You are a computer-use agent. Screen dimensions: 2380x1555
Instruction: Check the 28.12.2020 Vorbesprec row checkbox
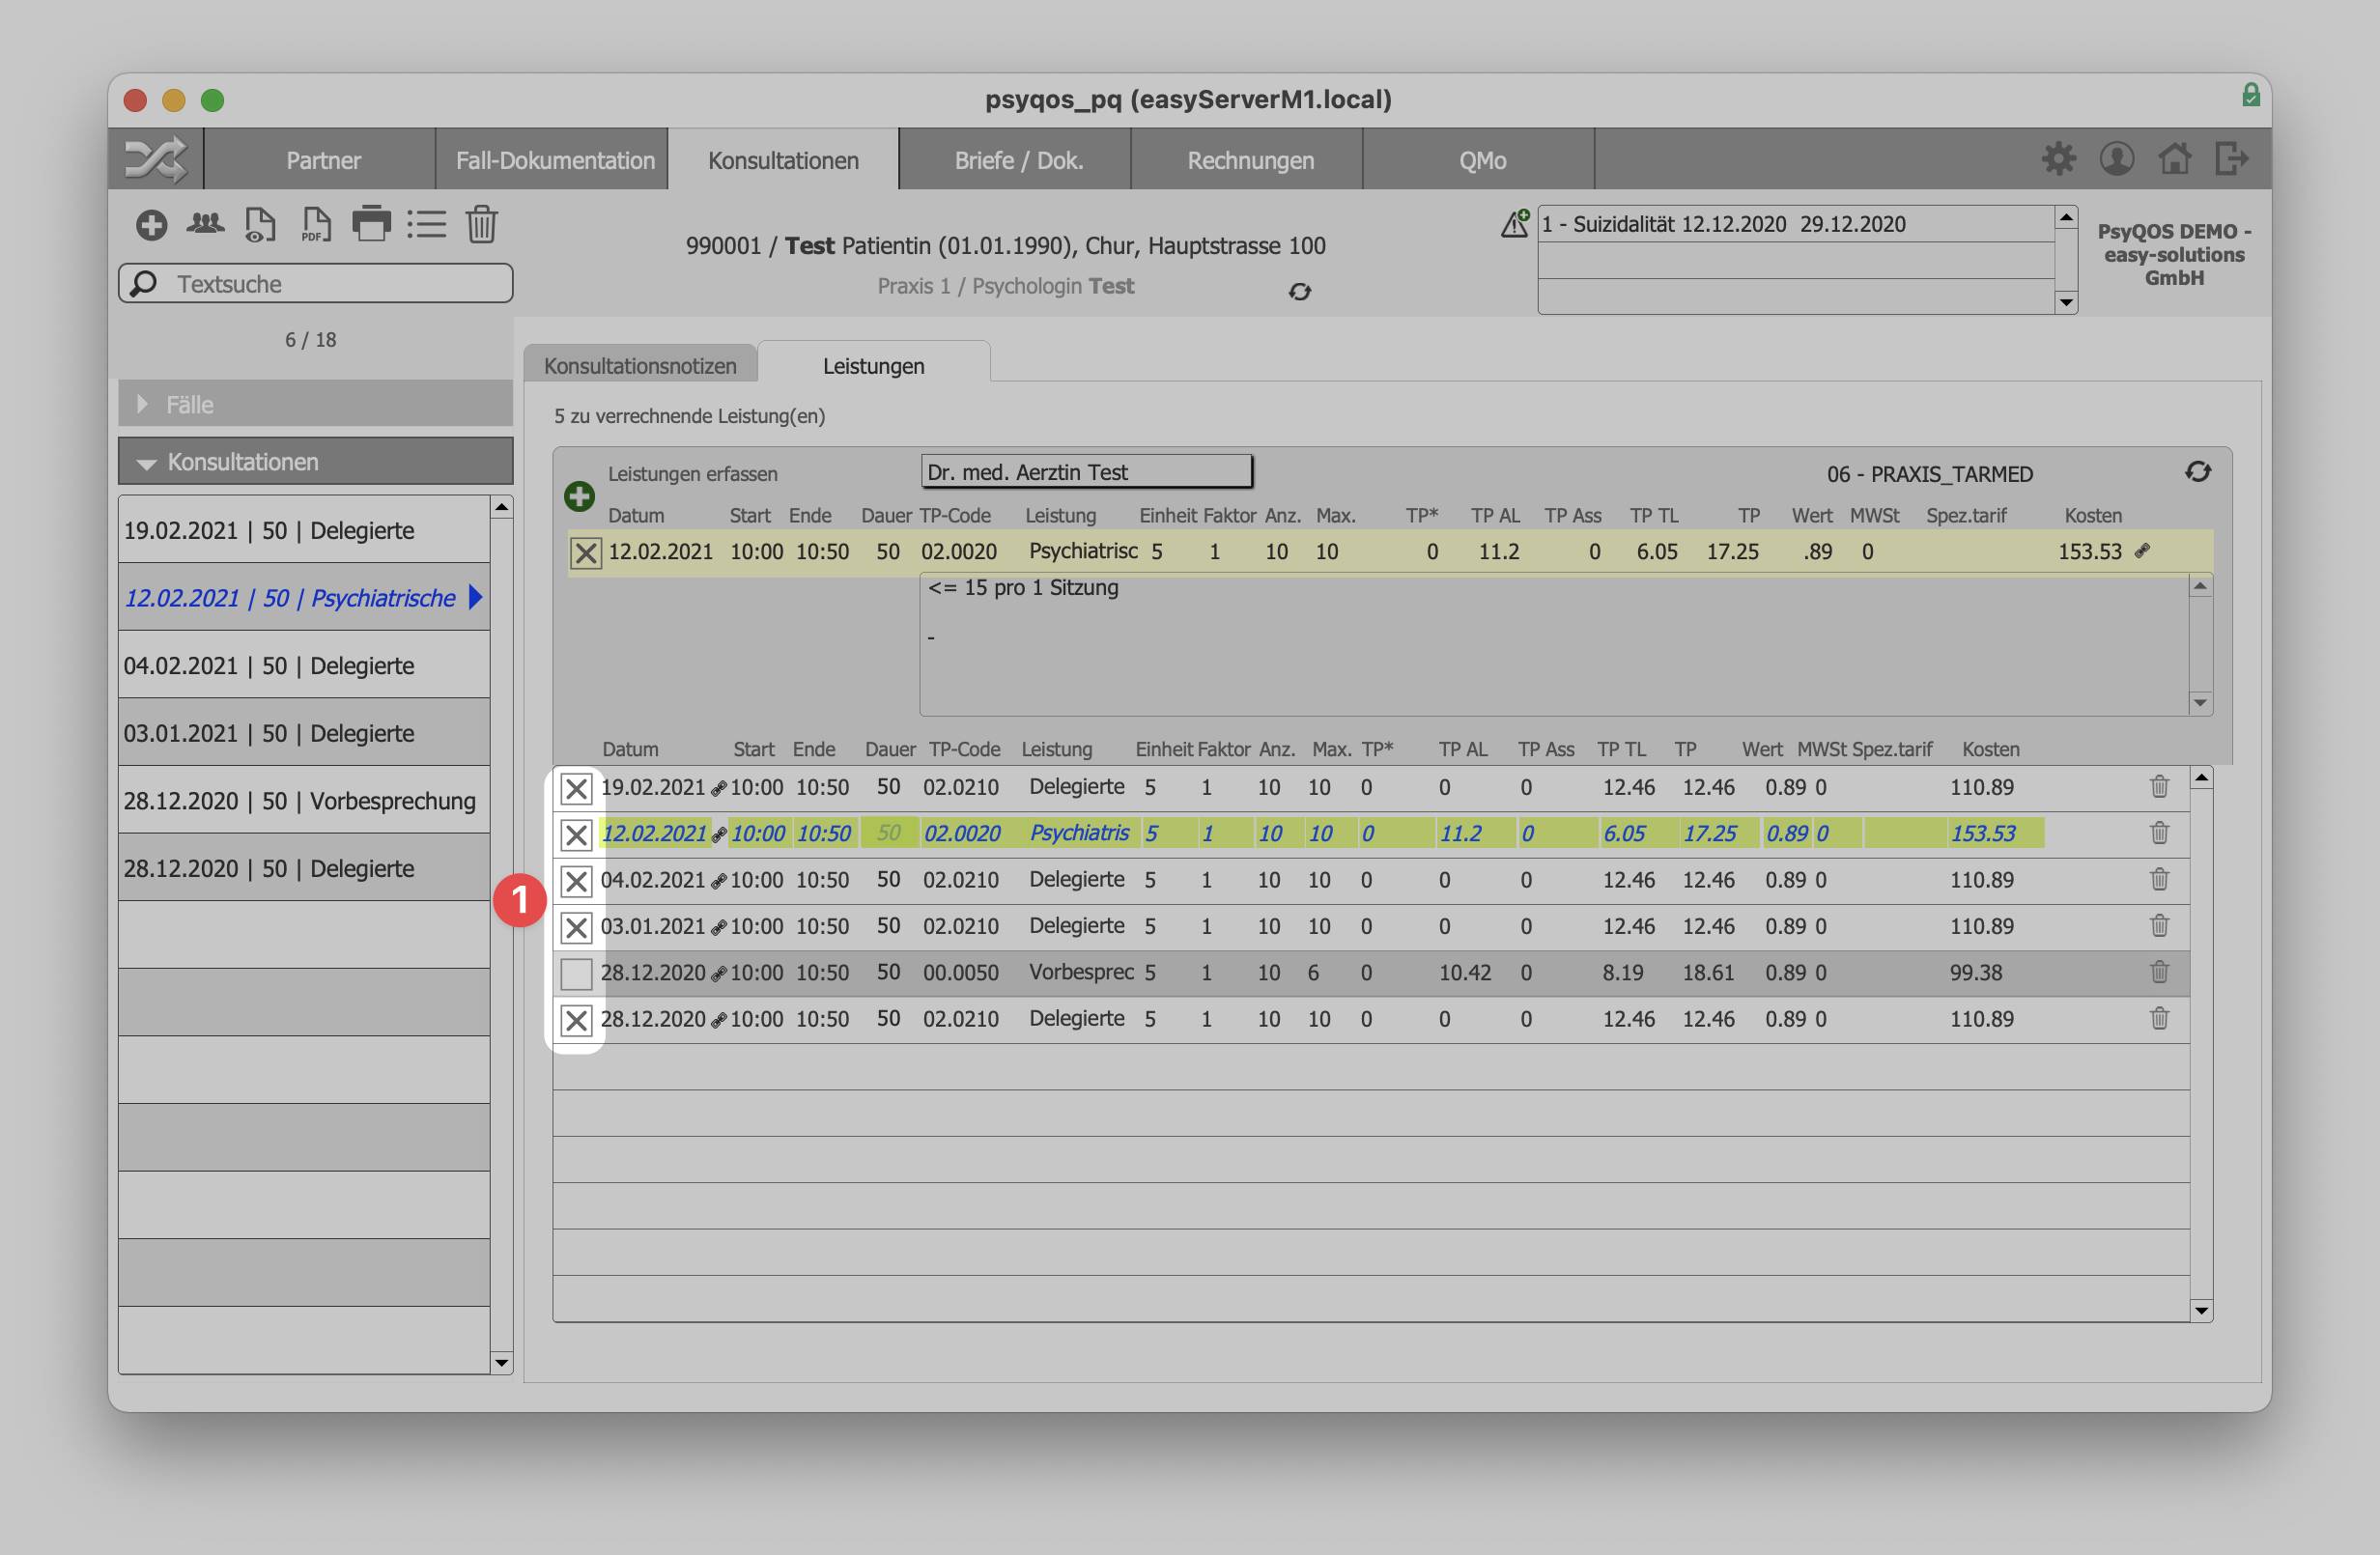coord(576,973)
